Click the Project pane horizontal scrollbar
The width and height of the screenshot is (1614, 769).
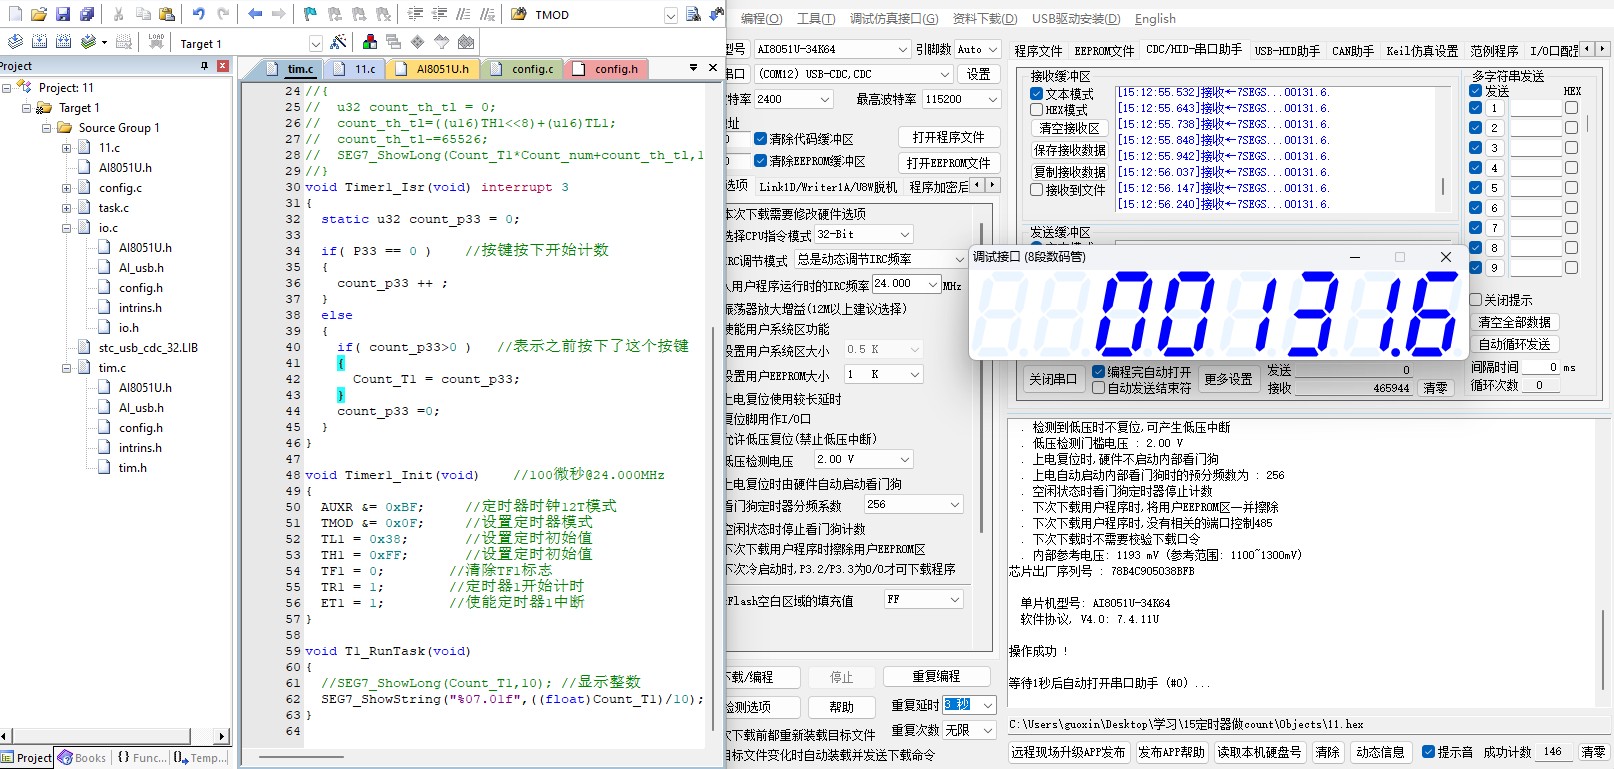(x=116, y=737)
